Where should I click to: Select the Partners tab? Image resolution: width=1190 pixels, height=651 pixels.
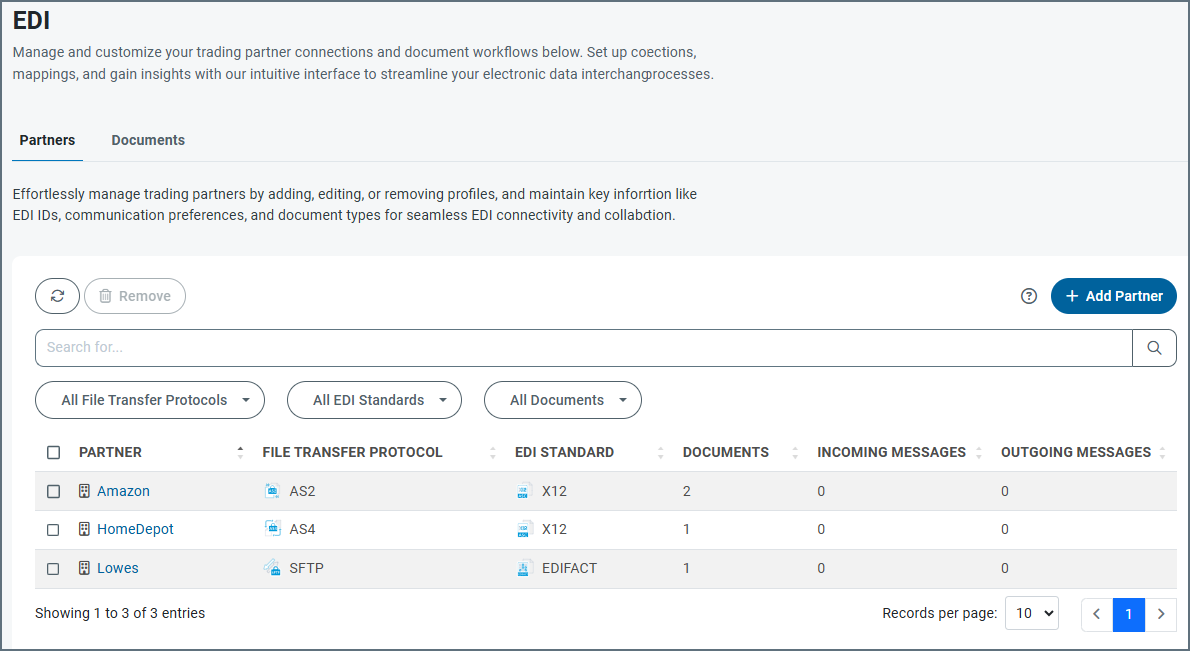tap(47, 140)
